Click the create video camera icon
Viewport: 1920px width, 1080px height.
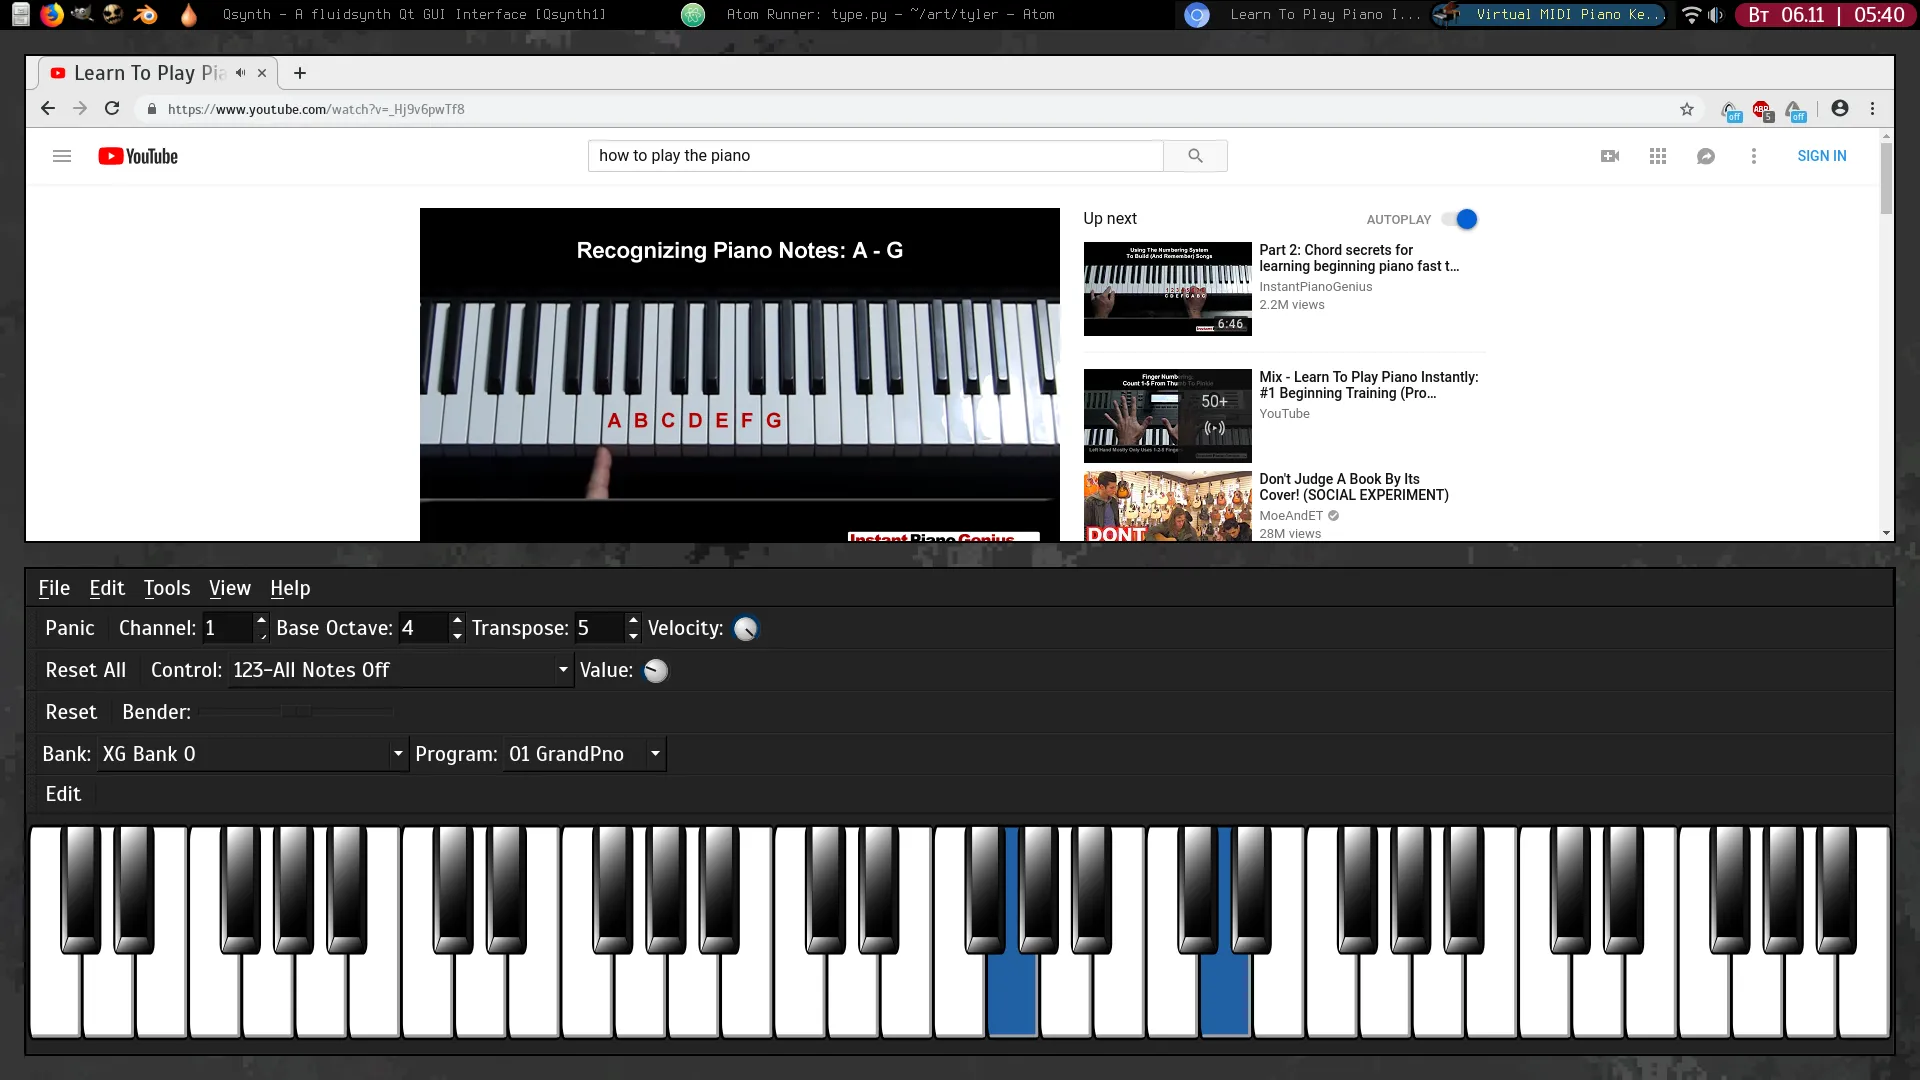[x=1610, y=156]
